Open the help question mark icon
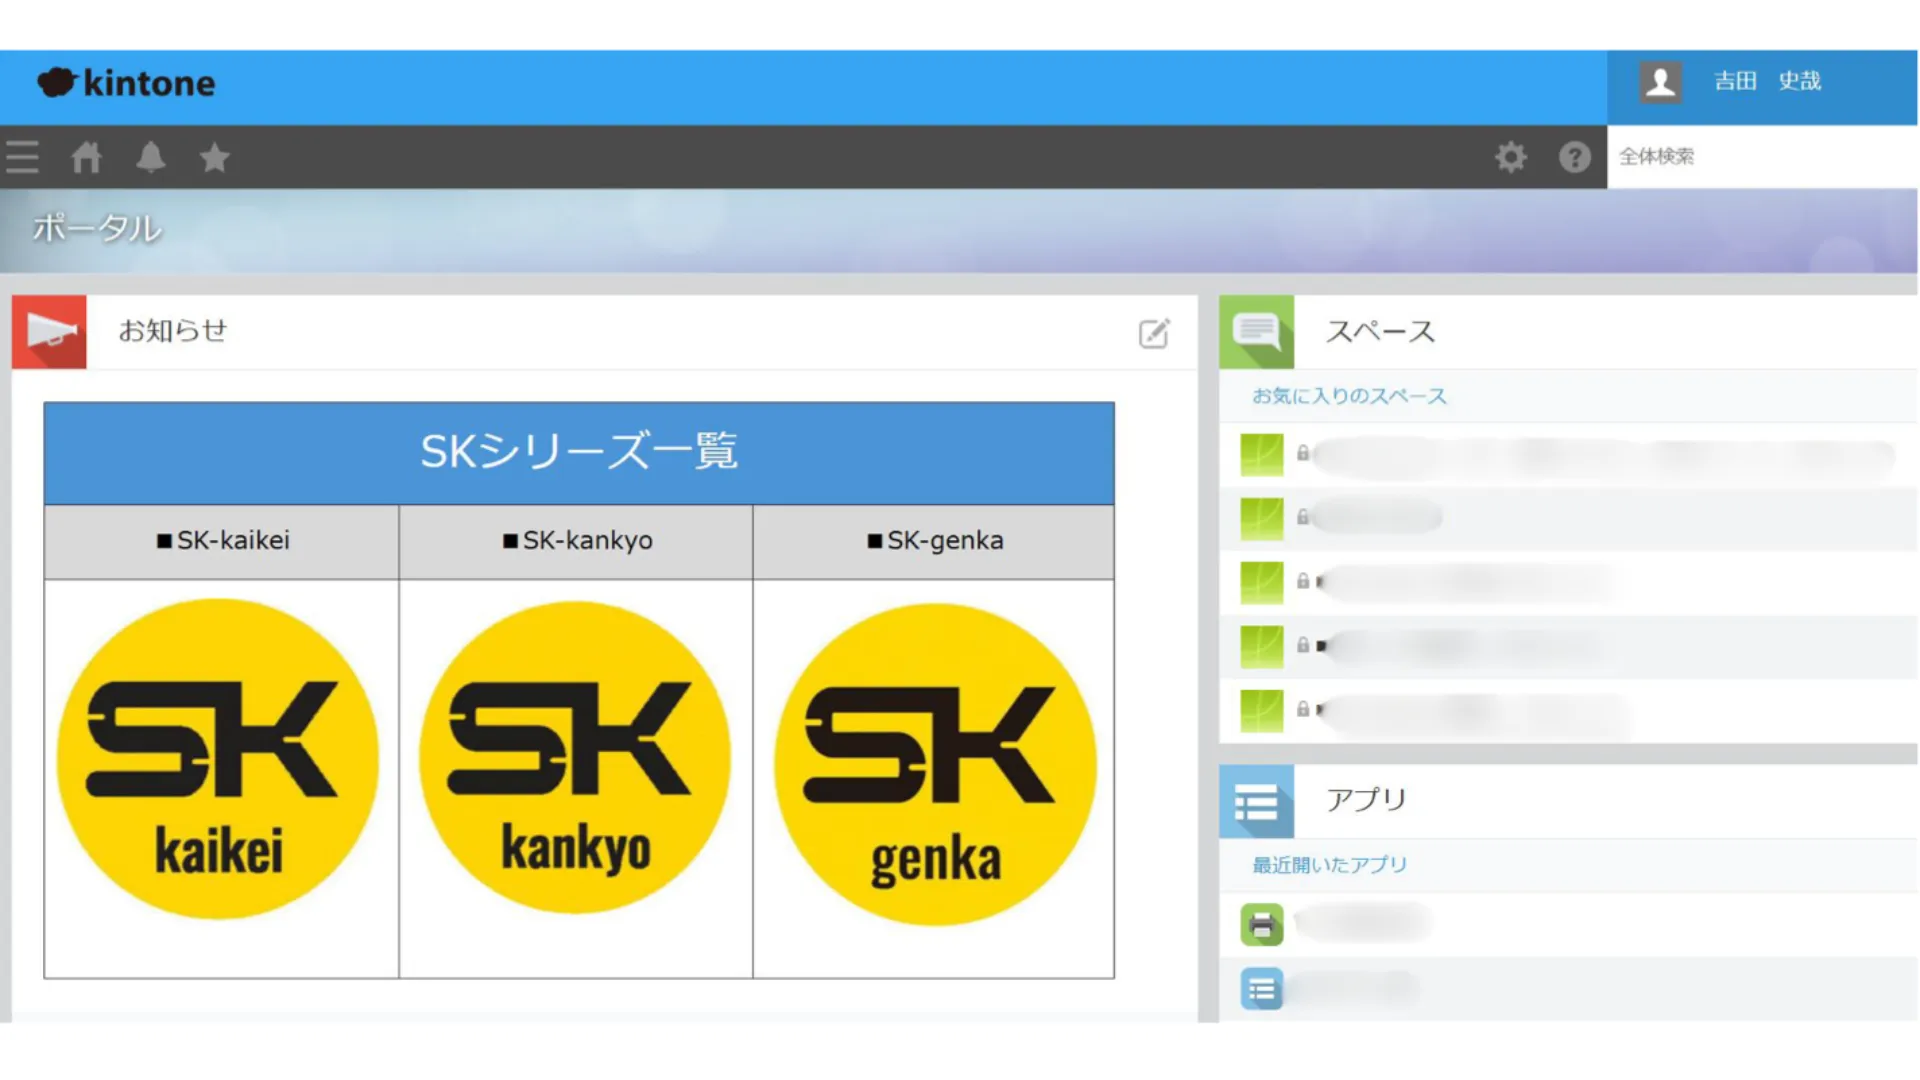Viewport: 1920px width, 1080px height. coord(1574,157)
